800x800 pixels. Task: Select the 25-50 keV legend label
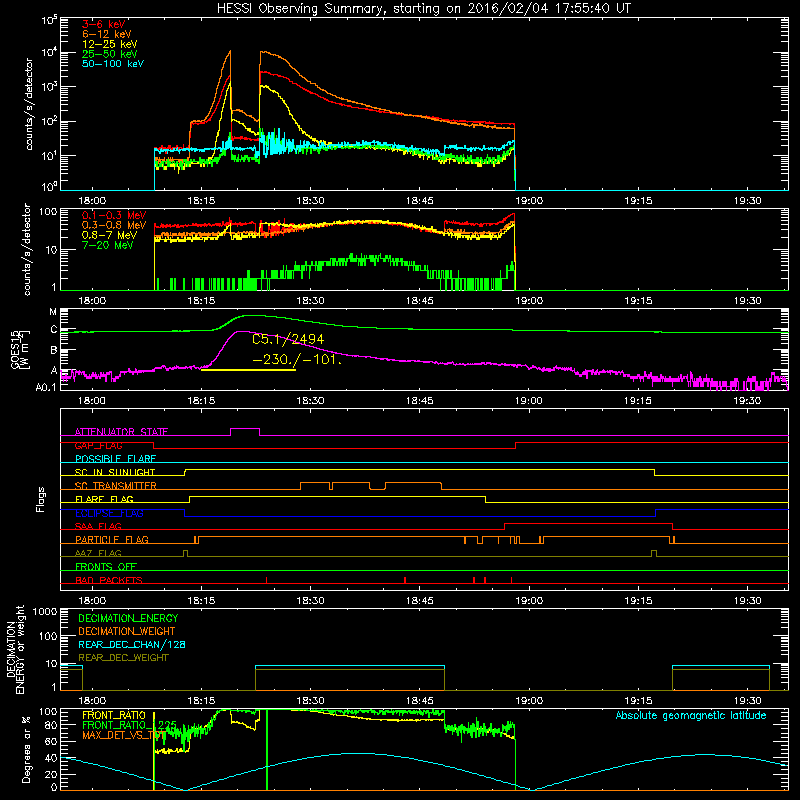pyautogui.click(x=110, y=54)
